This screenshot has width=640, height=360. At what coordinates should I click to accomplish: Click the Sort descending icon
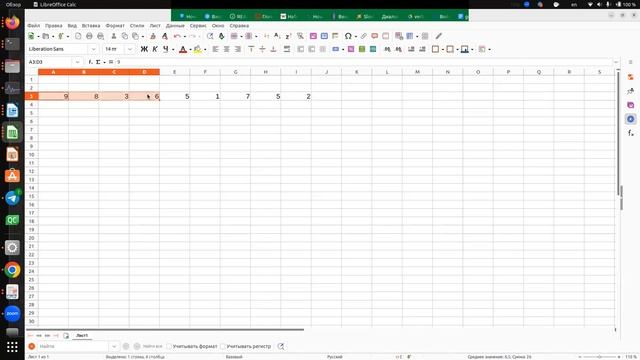click(x=288, y=36)
